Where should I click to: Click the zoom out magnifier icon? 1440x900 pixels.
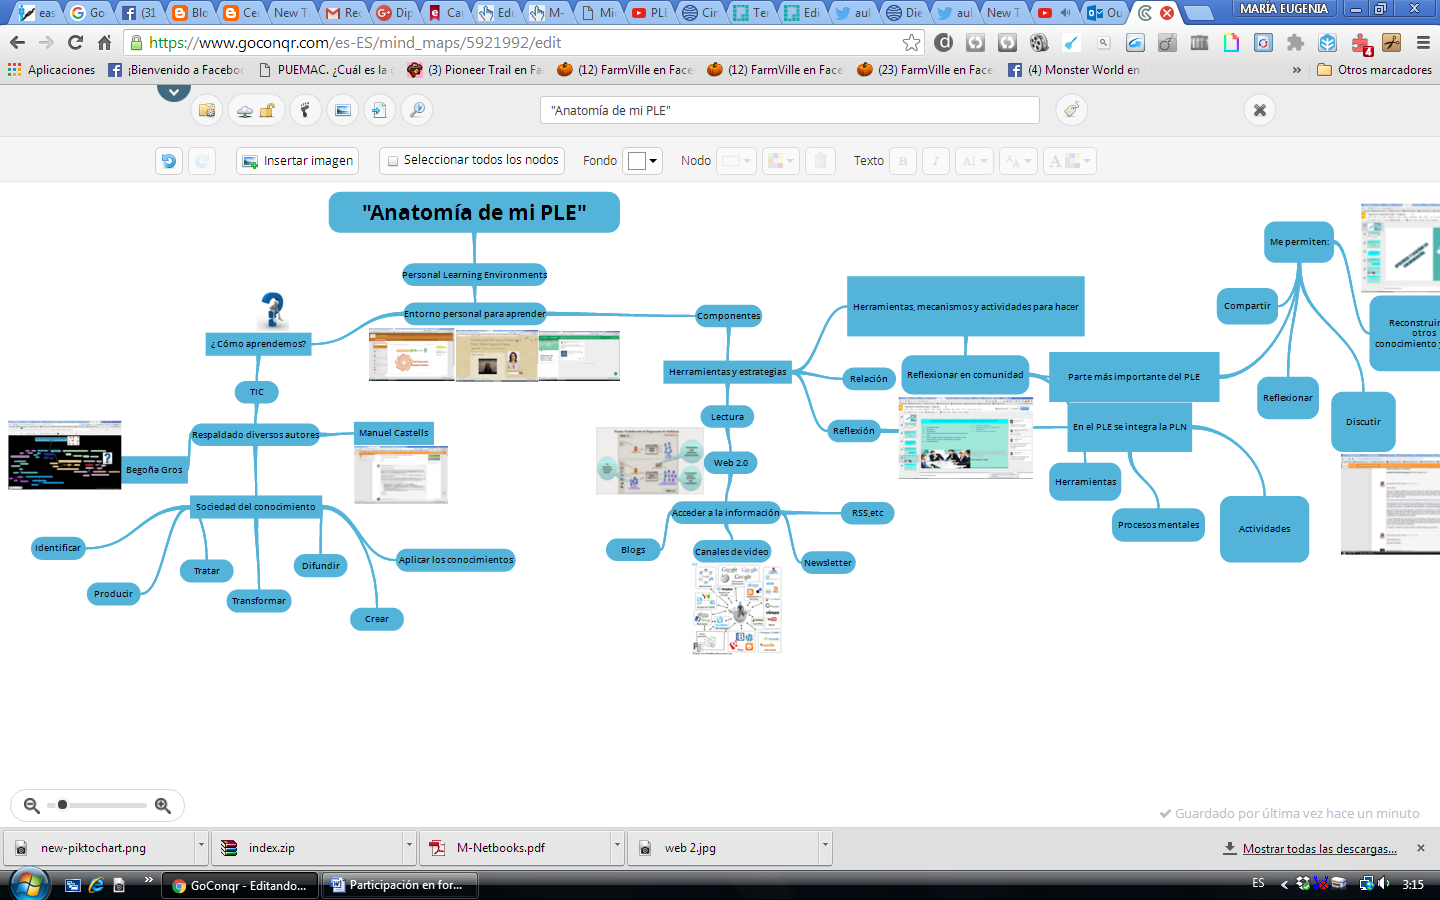pos(32,805)
